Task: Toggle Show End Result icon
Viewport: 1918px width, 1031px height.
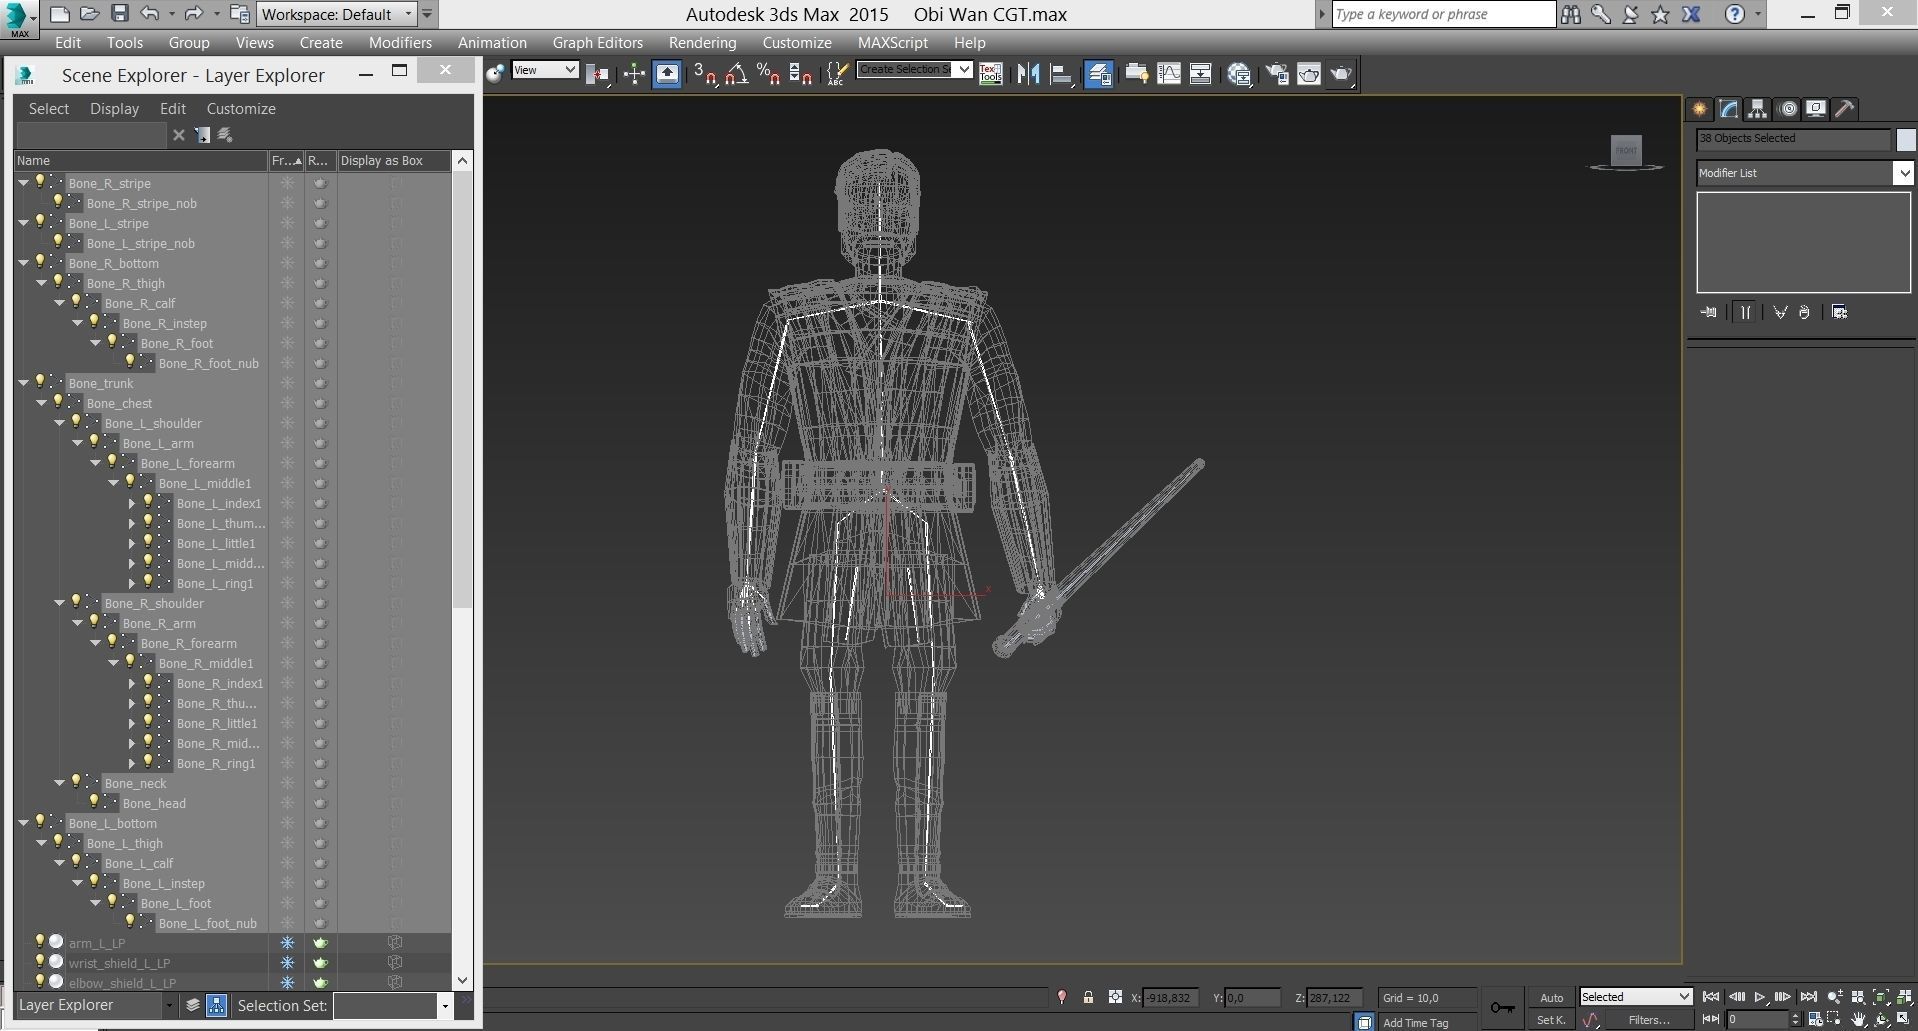Action: (x=1744, y=312)
